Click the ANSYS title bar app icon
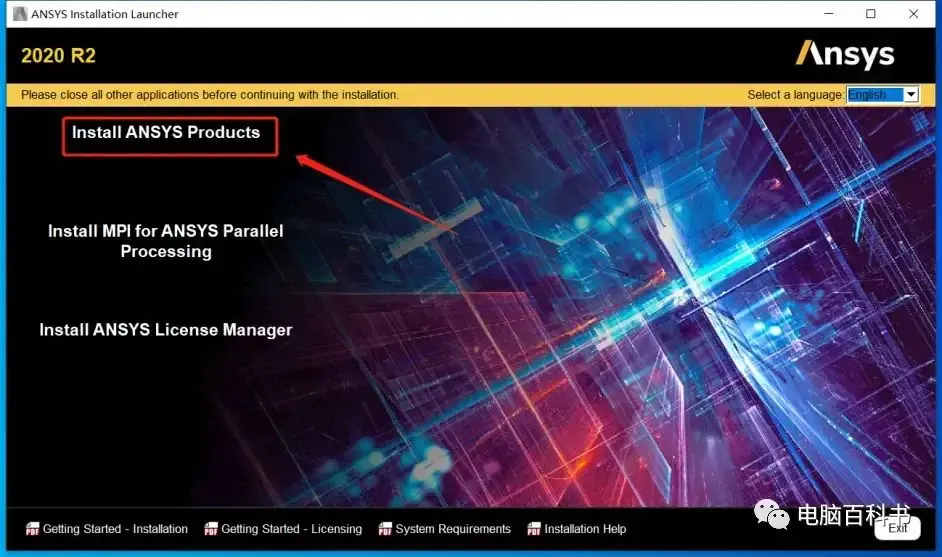942x557 pixels. pos(20,13)
